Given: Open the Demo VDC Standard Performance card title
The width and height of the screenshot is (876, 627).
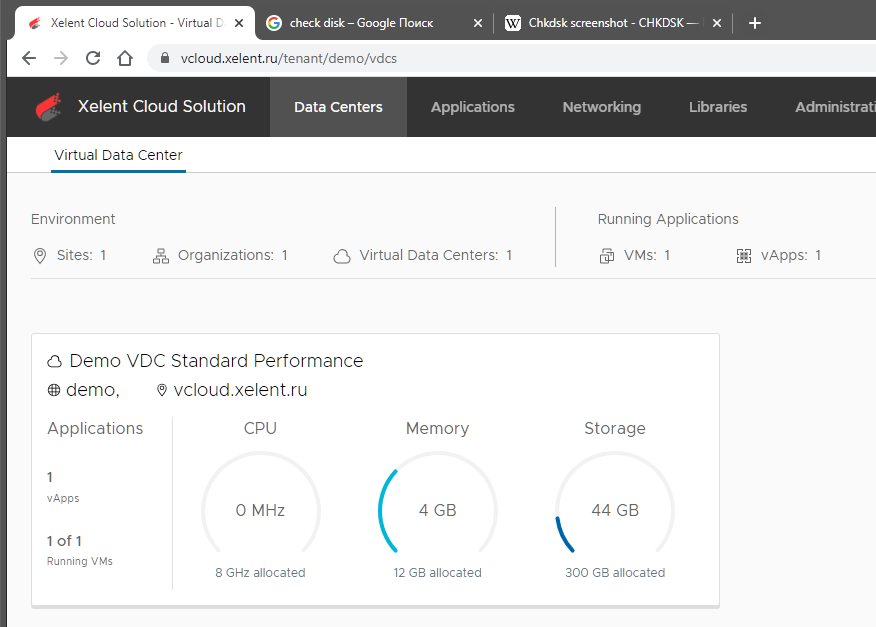Looking at the screenshot, I should coord(216,361).
